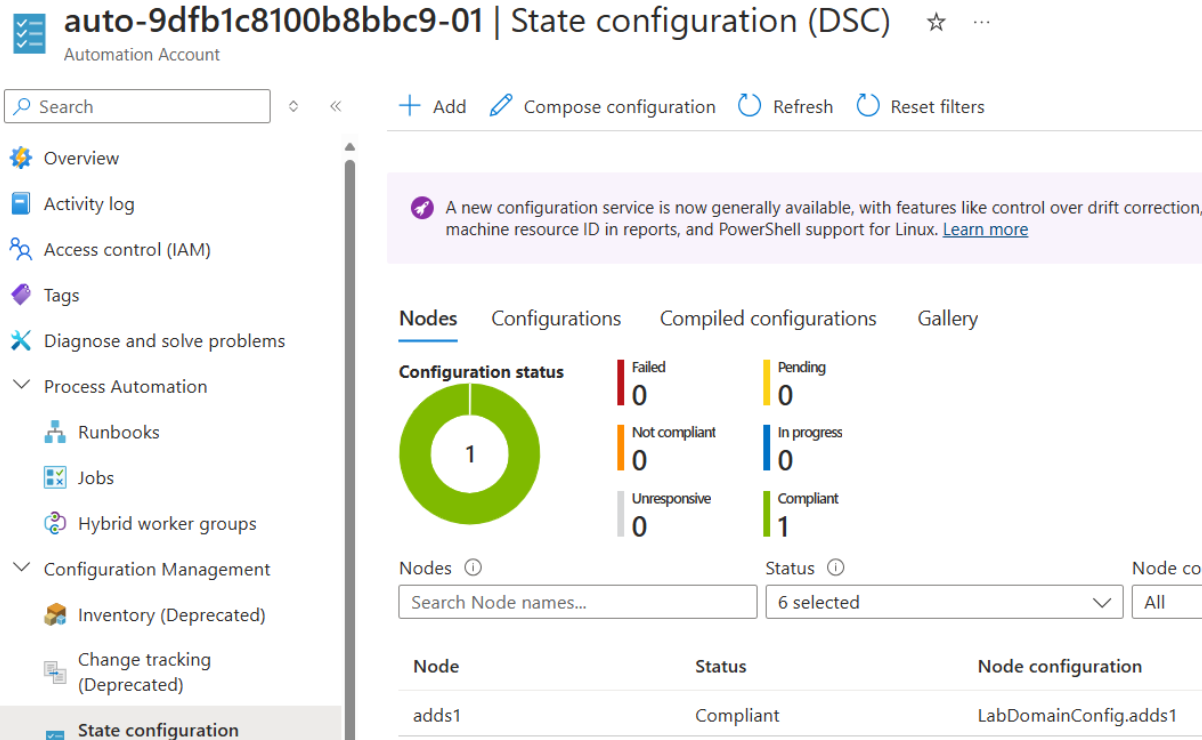Click the Compose configuration button

point(603,107)
